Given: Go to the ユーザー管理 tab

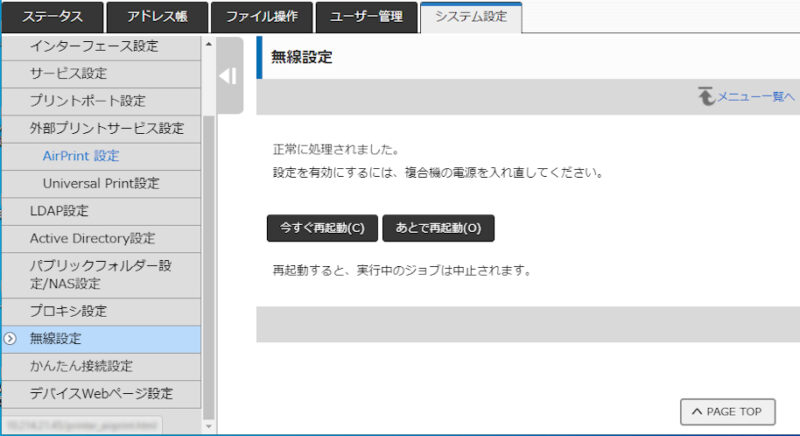Looking at the screenshot, I should click(x=367, y=17).
